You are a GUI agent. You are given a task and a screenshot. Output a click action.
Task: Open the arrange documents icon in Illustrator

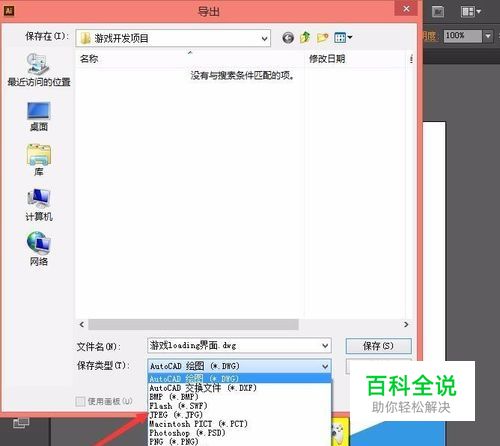pos(470,12)
